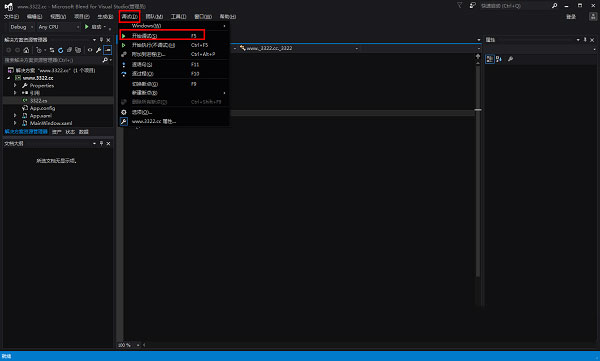
Task: Open the Debug configuration dropdown
Action: [x=21, y=27]
